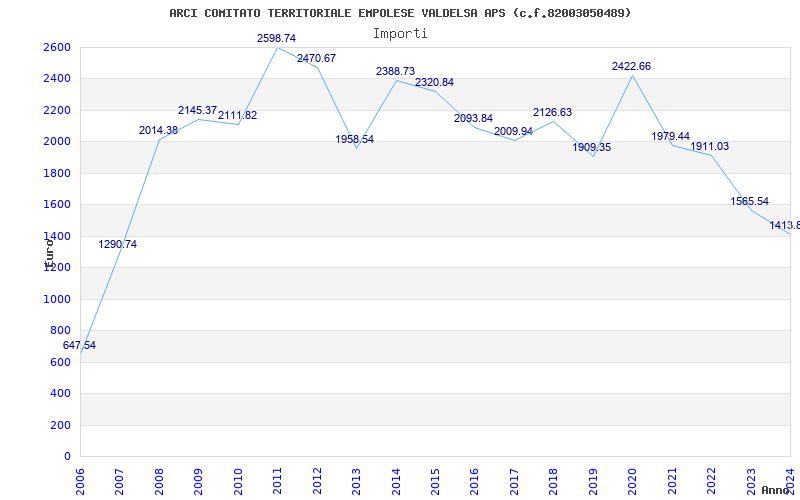Select the 1565.54 data label
This screenshot has width=800, height=500.
point(749,202)
